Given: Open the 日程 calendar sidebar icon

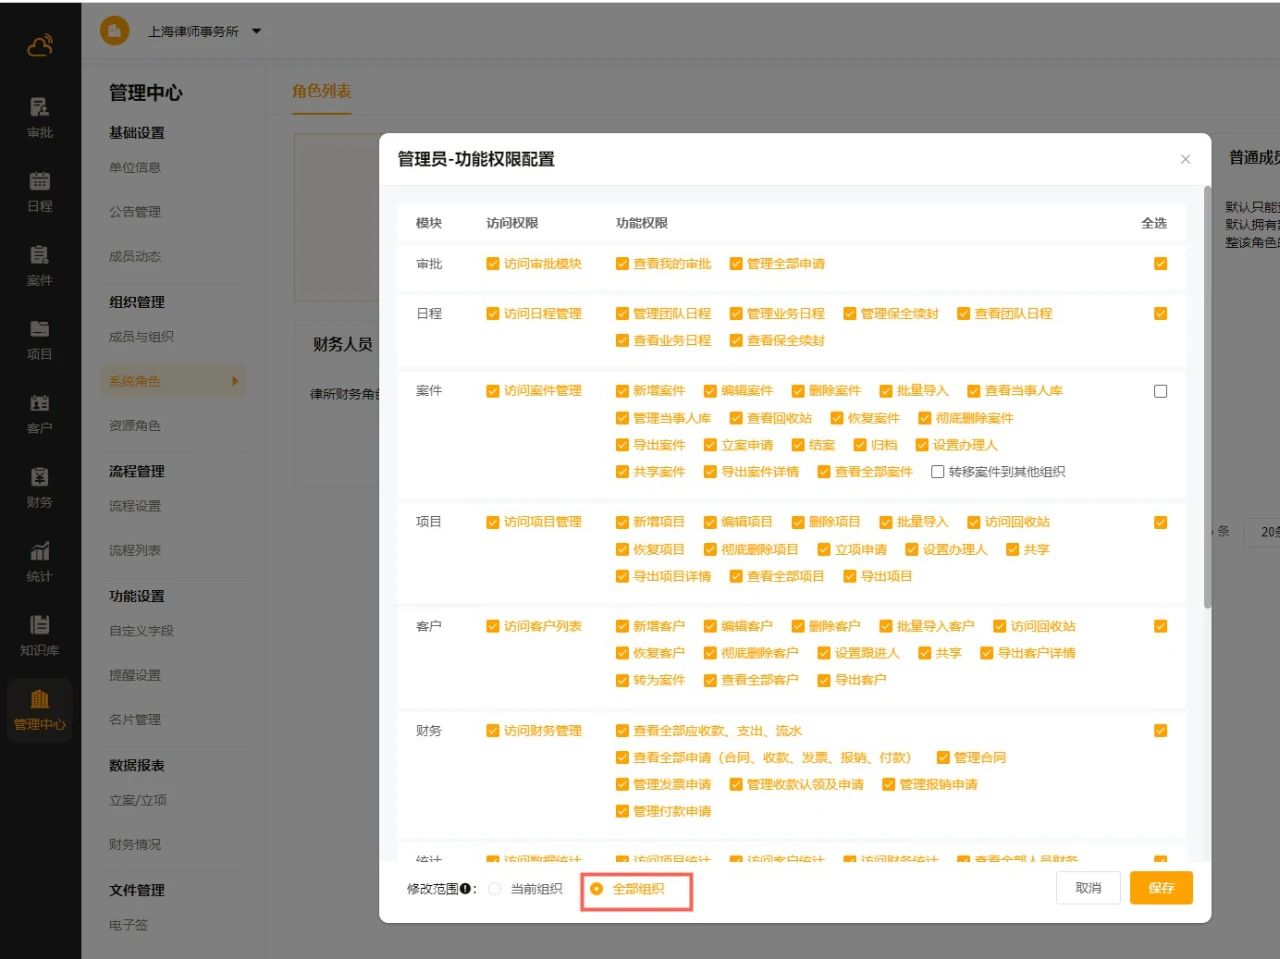Looking at the screenshot, I should 39,191.
